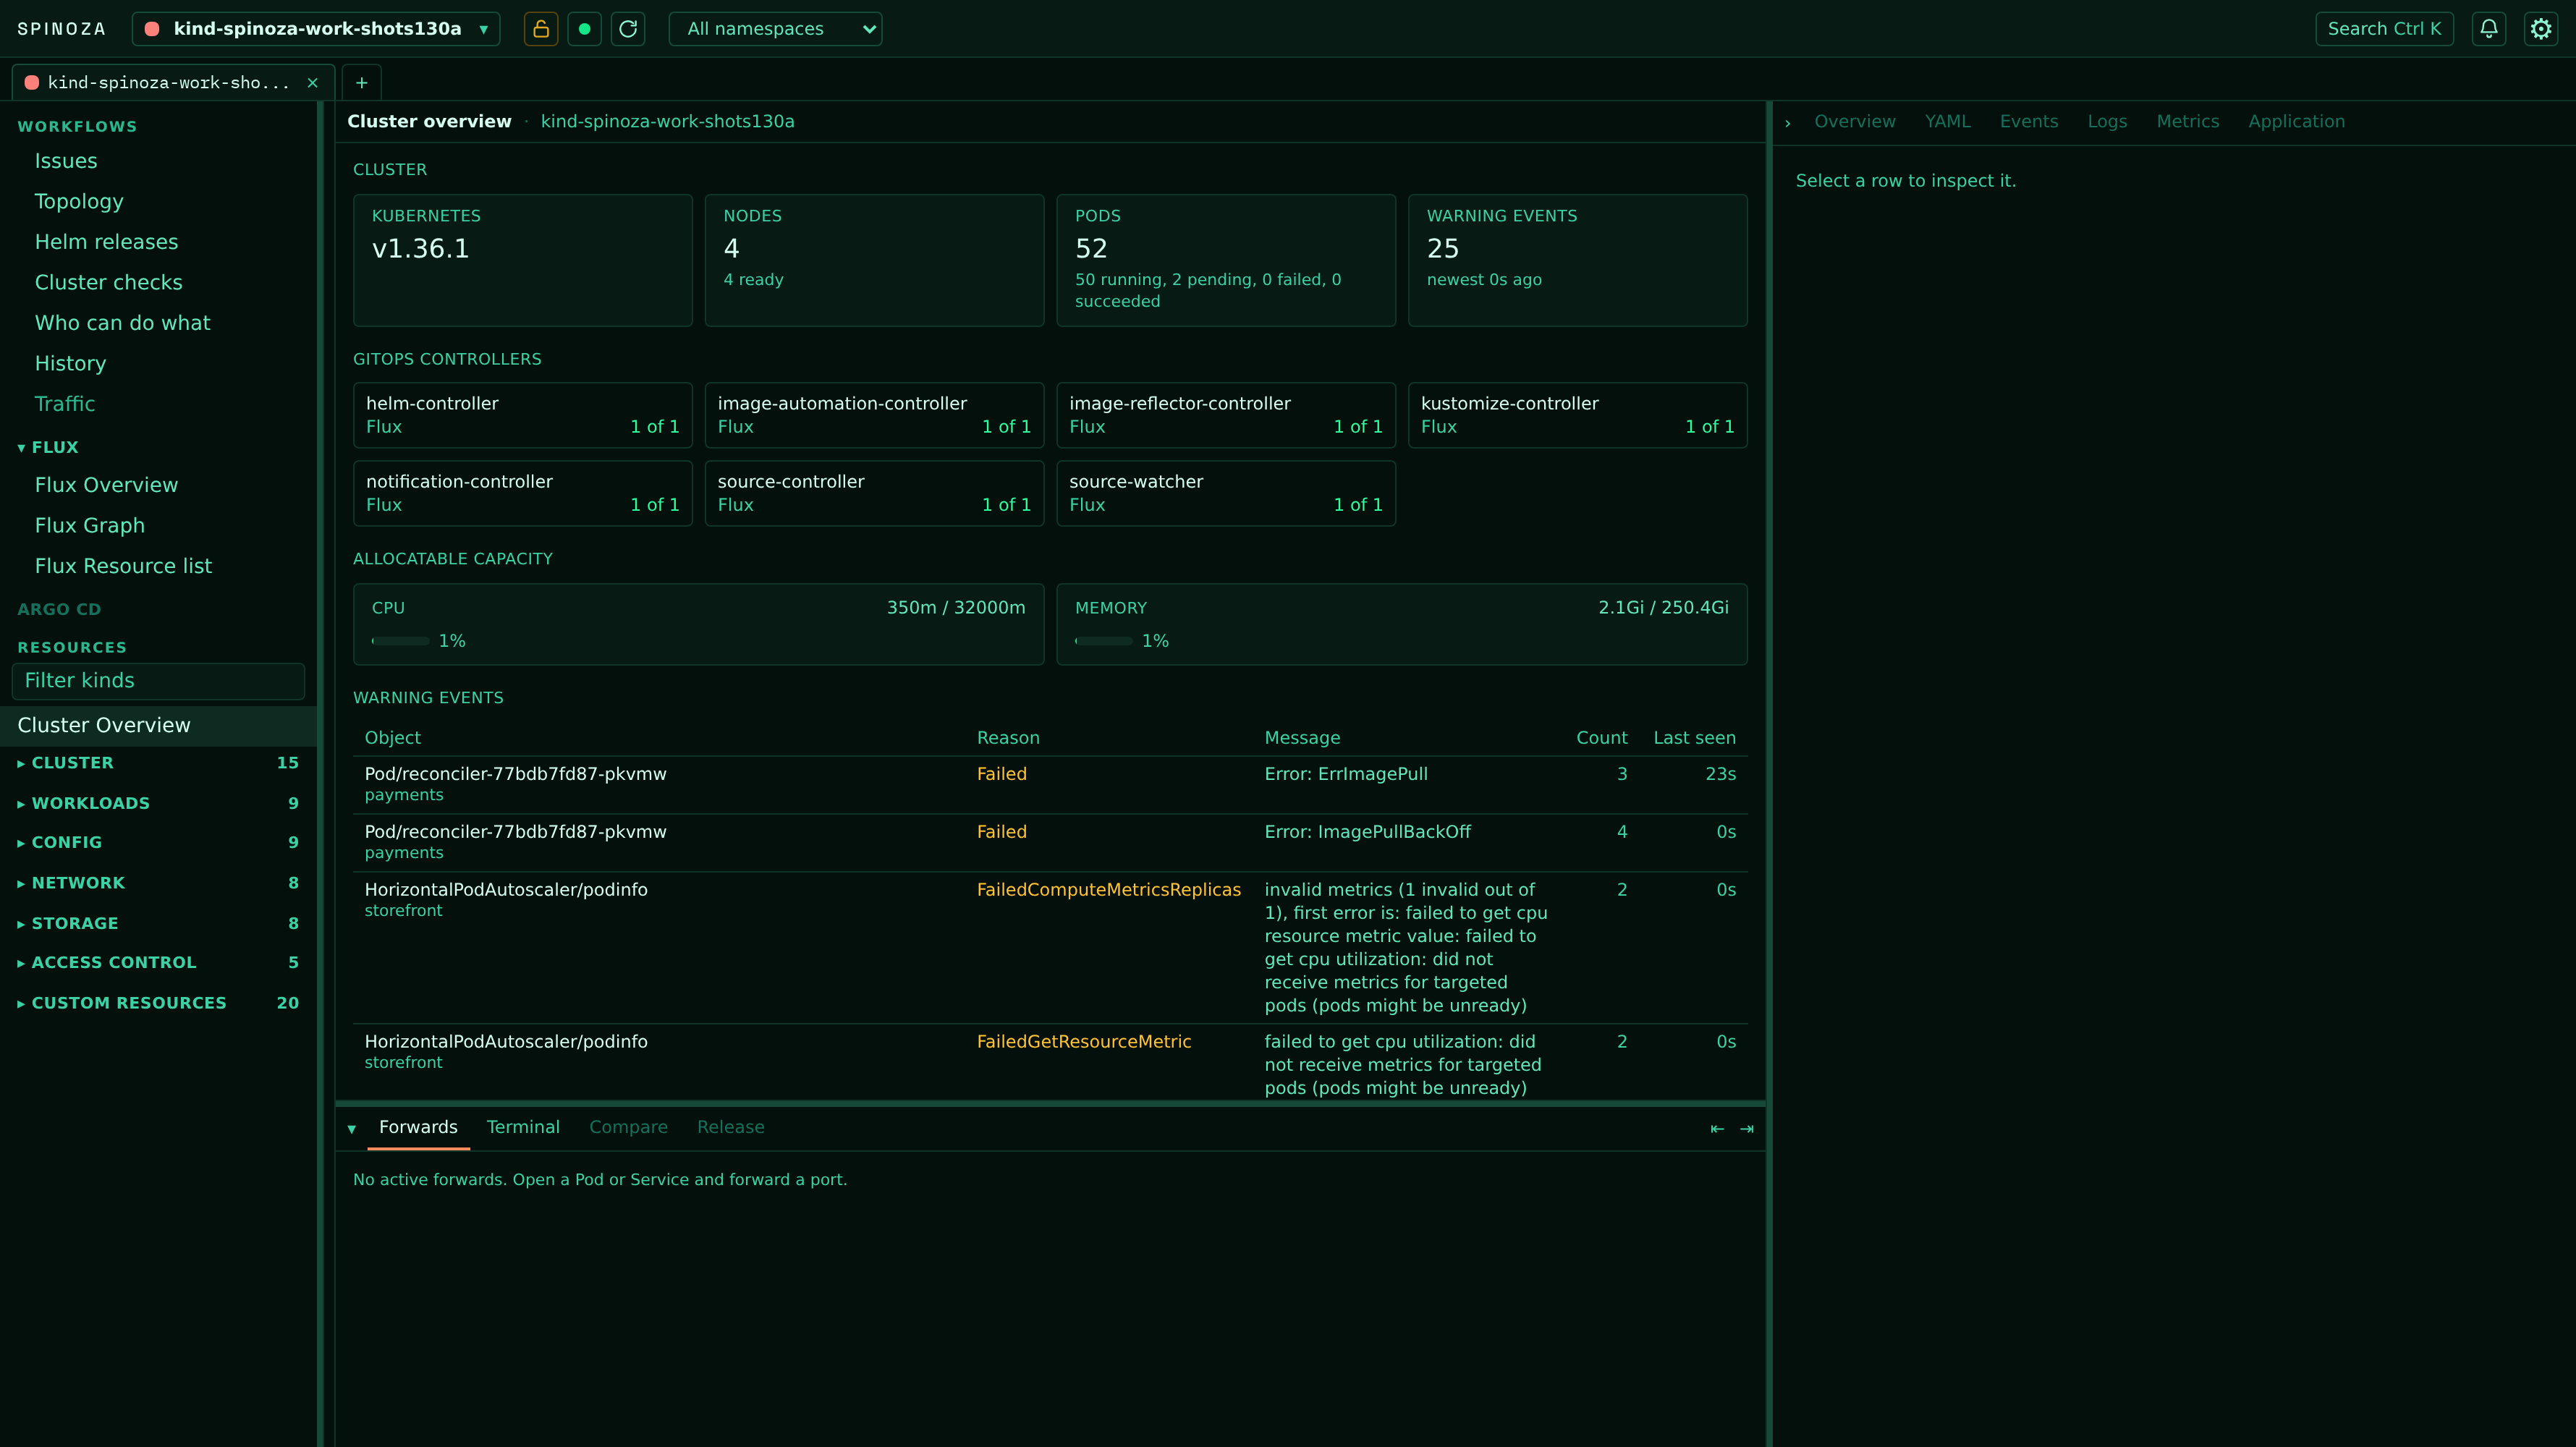Image resolution: width=2576 pixels, height=1447 pixels.
Task: Expand the ACCESS CONTROL resource group
Action: pos(158,962)
